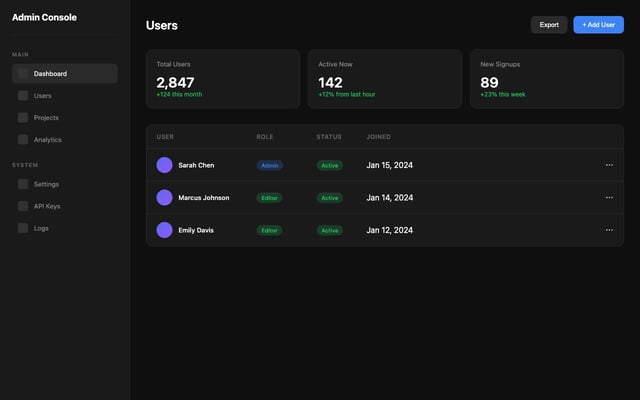Click the New Signups stat card
This screenshot has height=400, width=640.
click(x=547, y=79)
